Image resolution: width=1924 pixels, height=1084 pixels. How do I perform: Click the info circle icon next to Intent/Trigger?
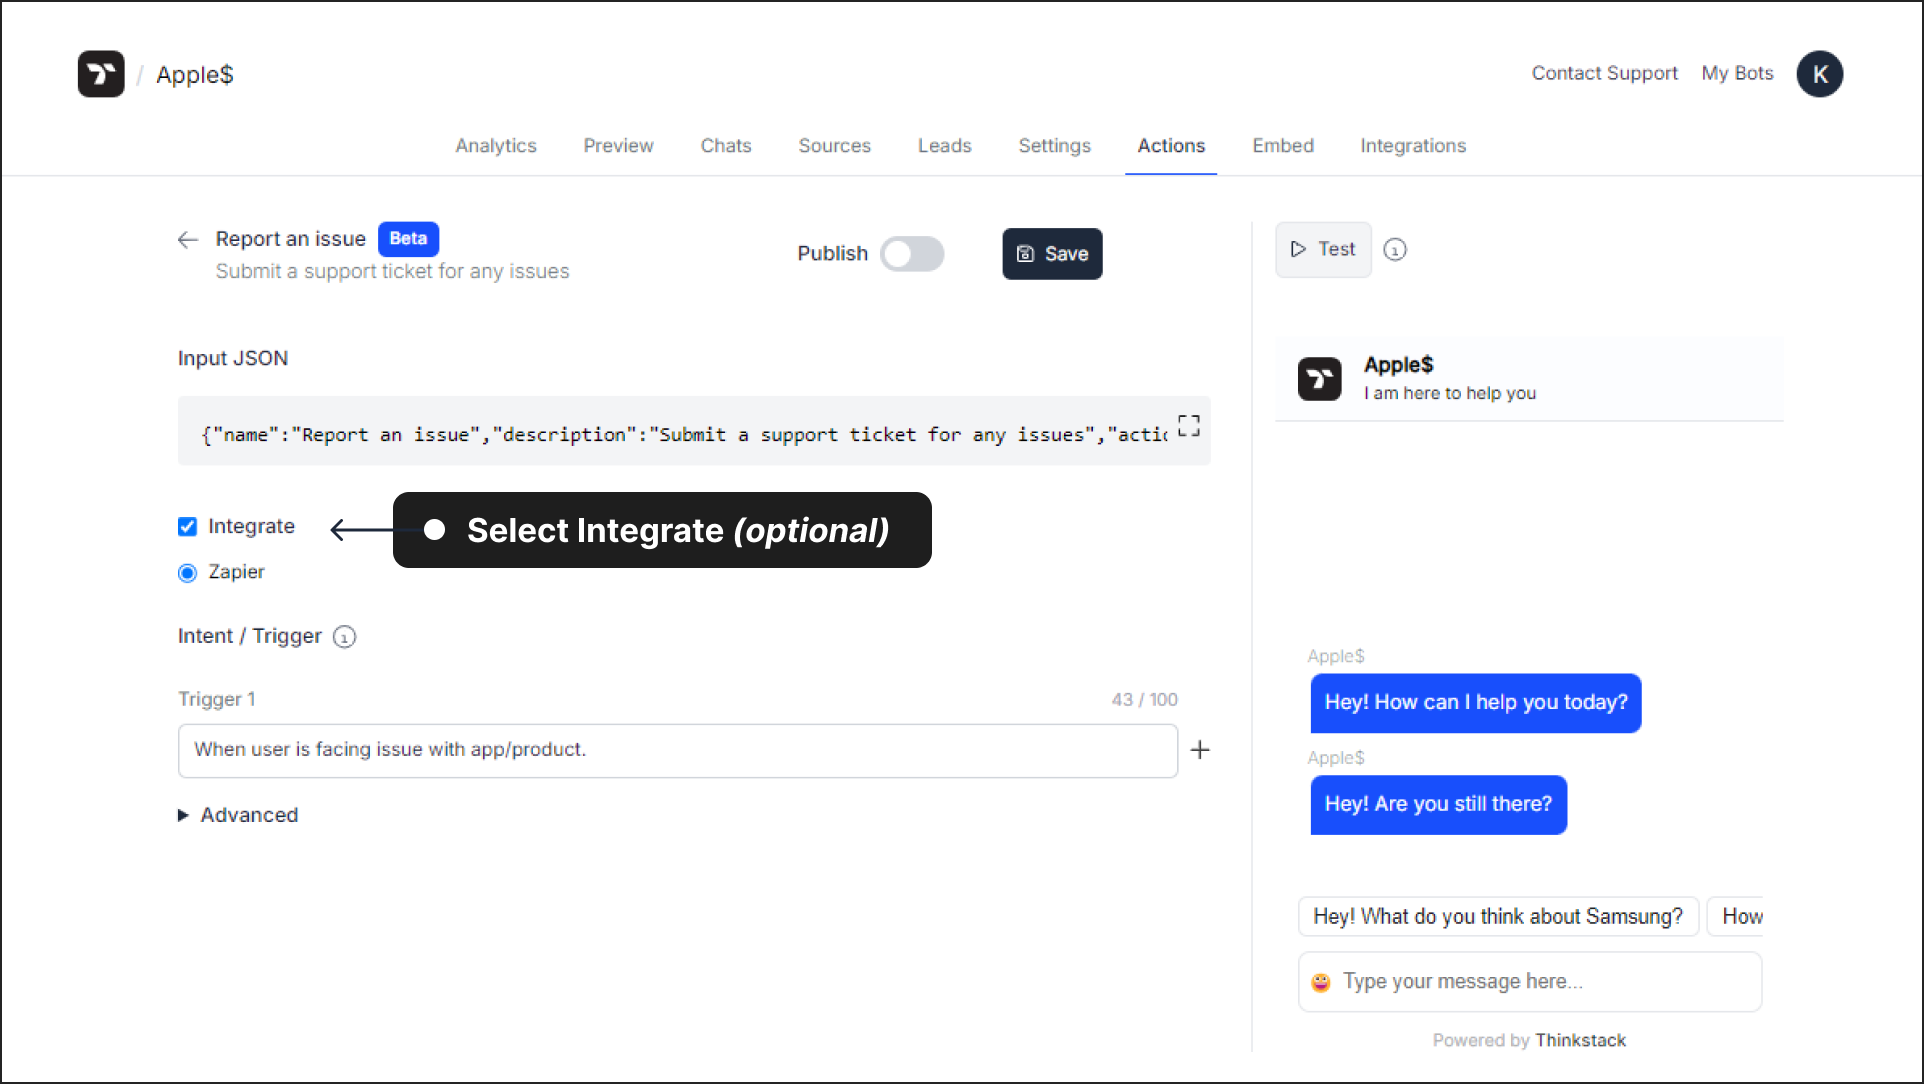coord(346,637)
